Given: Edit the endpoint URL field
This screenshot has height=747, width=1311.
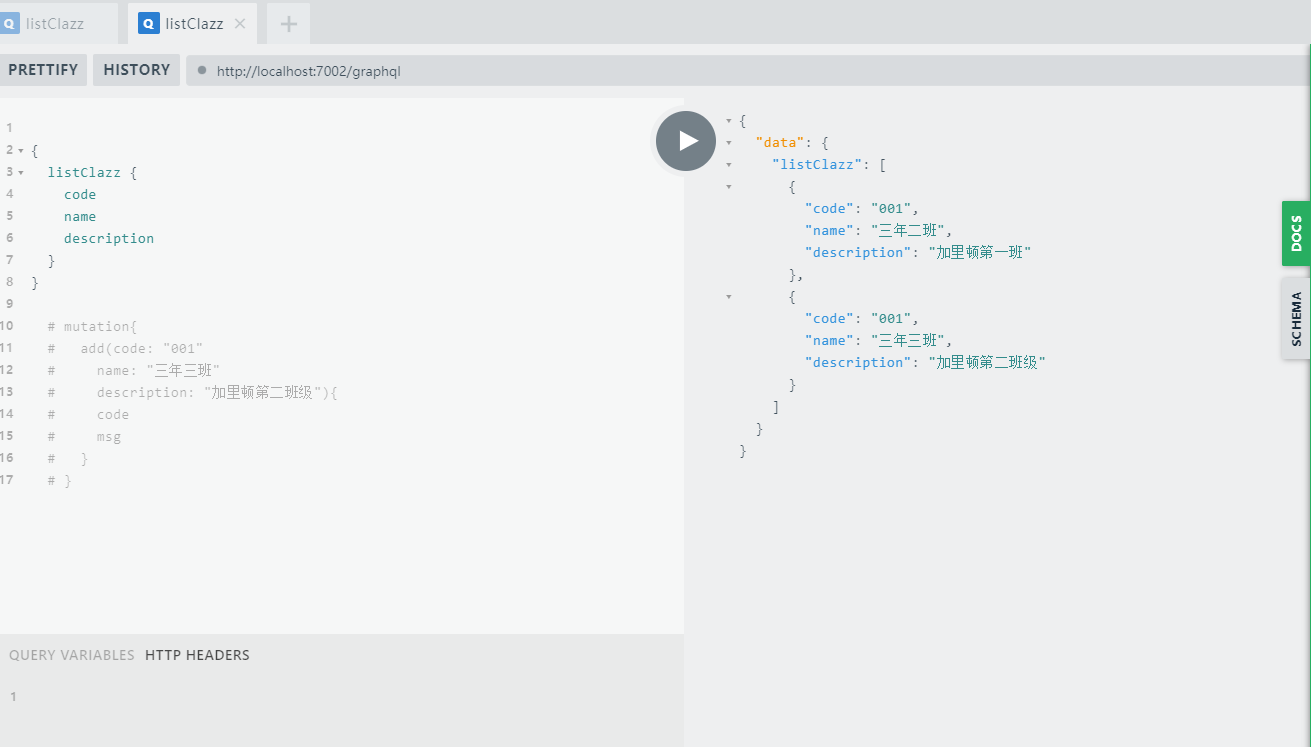Looking at the screenshot, I should coord(750,71).
